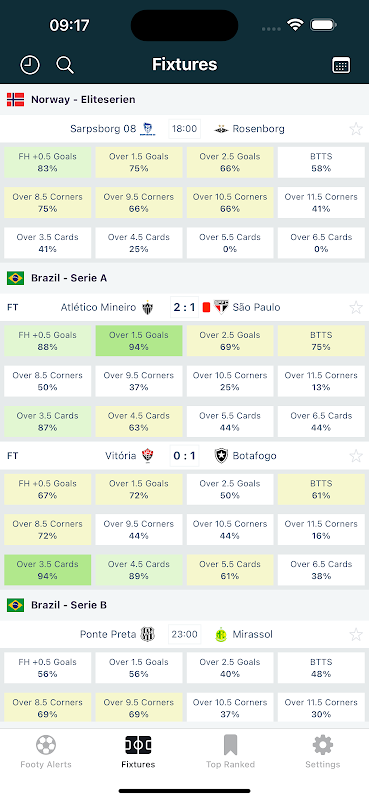The height and width of the screenshot is (800, 369).
Task: Click the Vitória club badge
Action: (147, 456)
